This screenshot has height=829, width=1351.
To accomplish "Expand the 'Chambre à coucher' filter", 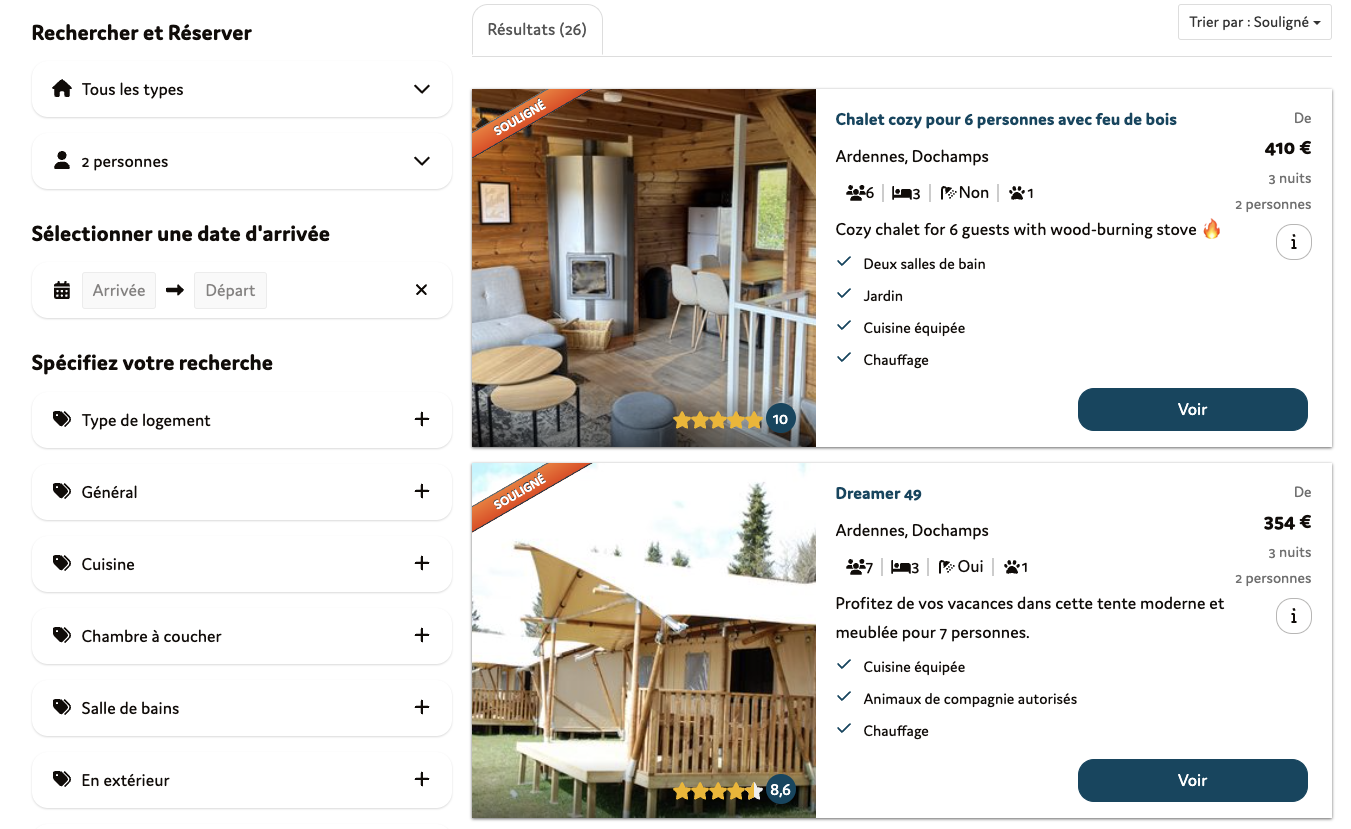I will pos(241,636).
